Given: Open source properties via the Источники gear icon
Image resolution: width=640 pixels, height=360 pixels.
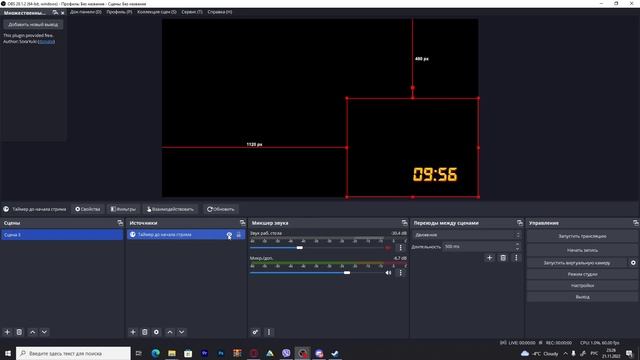Looking at the screenshot, I should (156, 332).
